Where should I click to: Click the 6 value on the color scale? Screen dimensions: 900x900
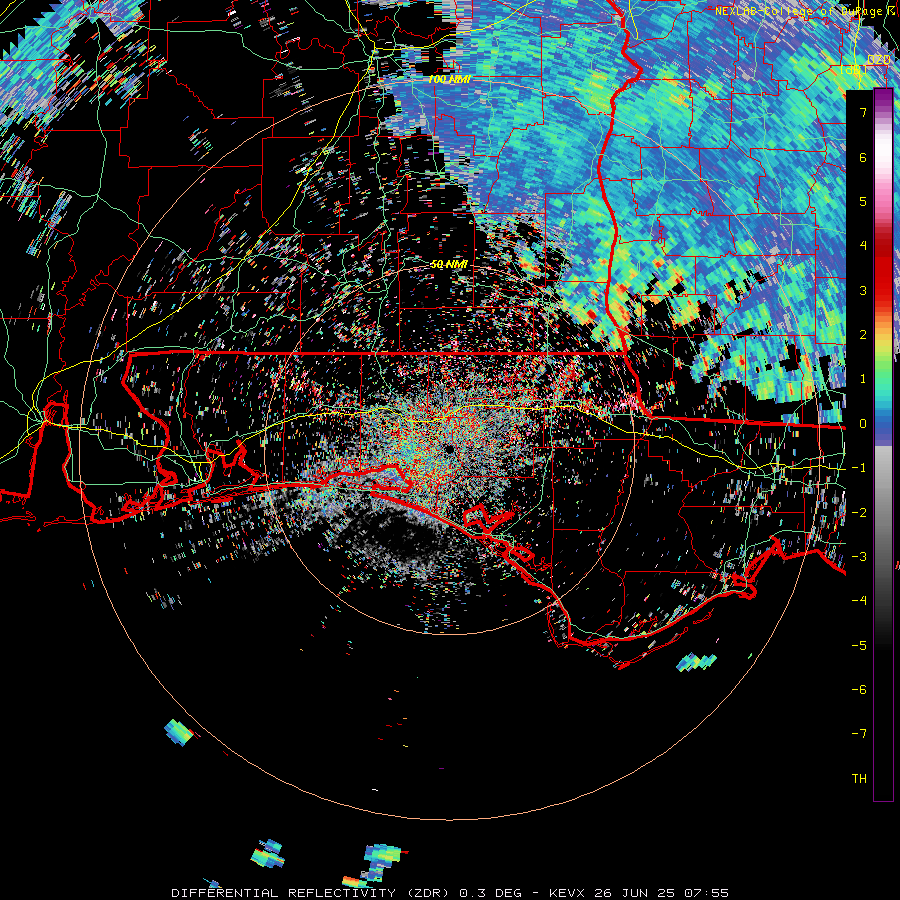pos(863,157)
